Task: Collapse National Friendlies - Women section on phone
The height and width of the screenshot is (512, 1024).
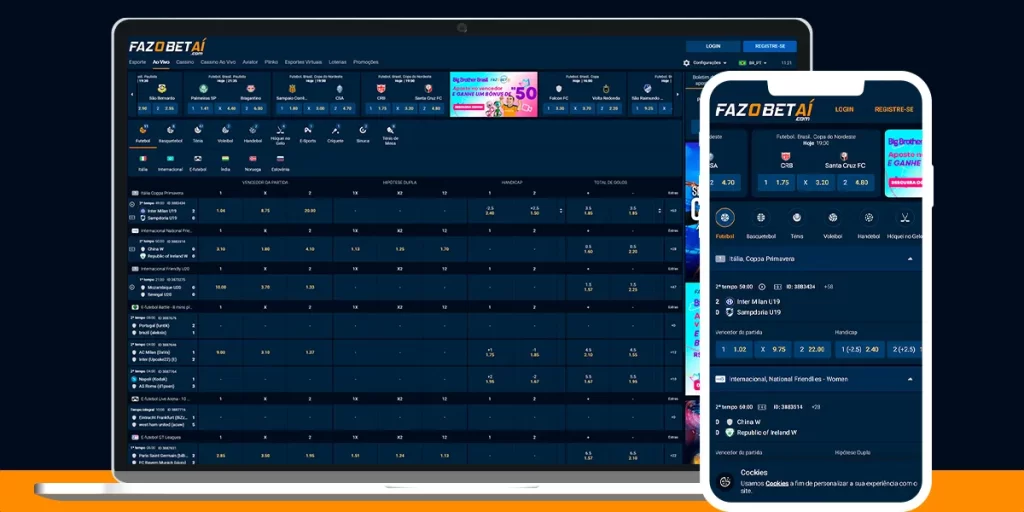Action: point(910,379)
